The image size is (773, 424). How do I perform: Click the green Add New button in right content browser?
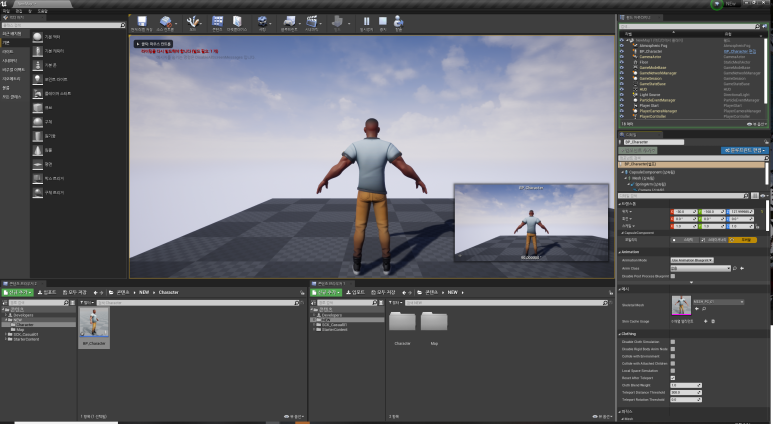[326, 292]
